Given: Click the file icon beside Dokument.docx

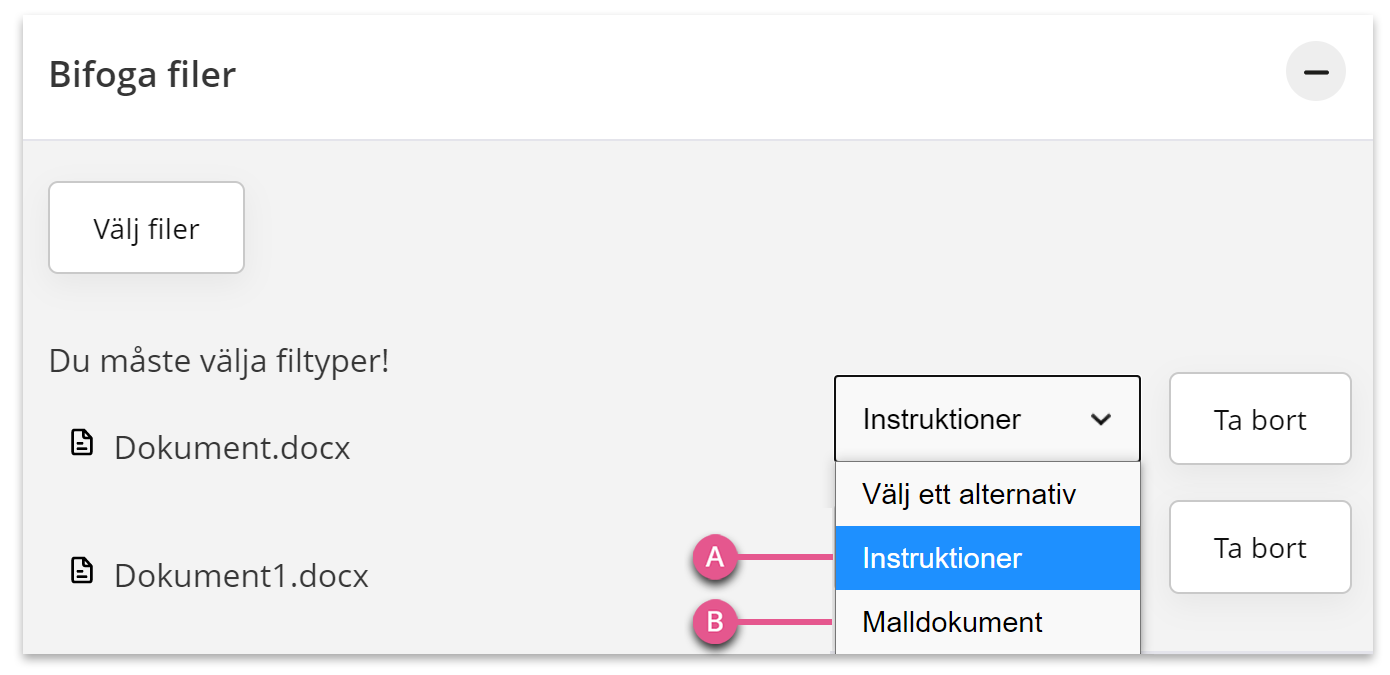Looking at the screenshot, I should click(81, 443).
